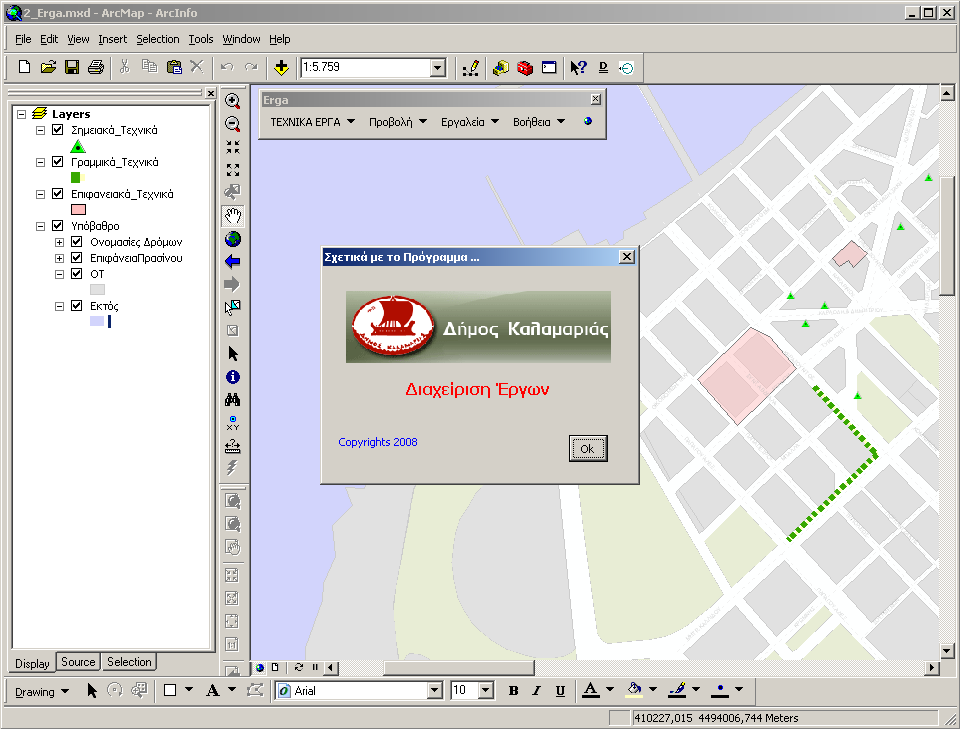Select the Pan hand tool
The image size is (960, 729).
233,215
